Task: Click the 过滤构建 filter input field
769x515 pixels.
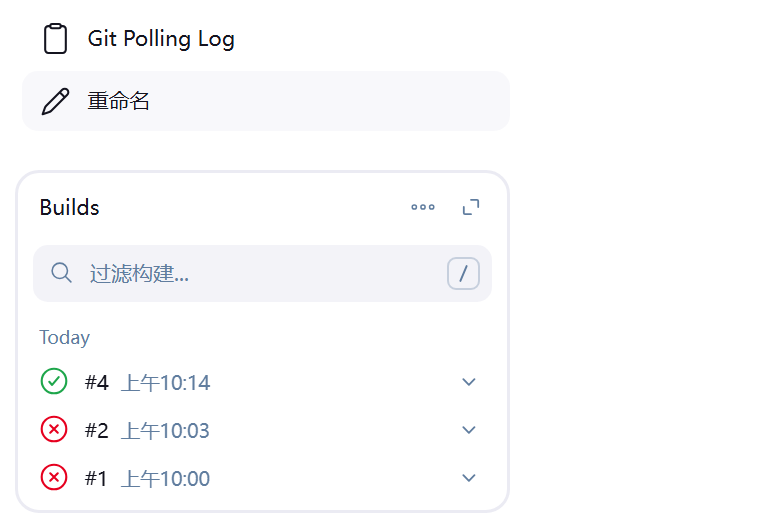Action: pos(262,273)
